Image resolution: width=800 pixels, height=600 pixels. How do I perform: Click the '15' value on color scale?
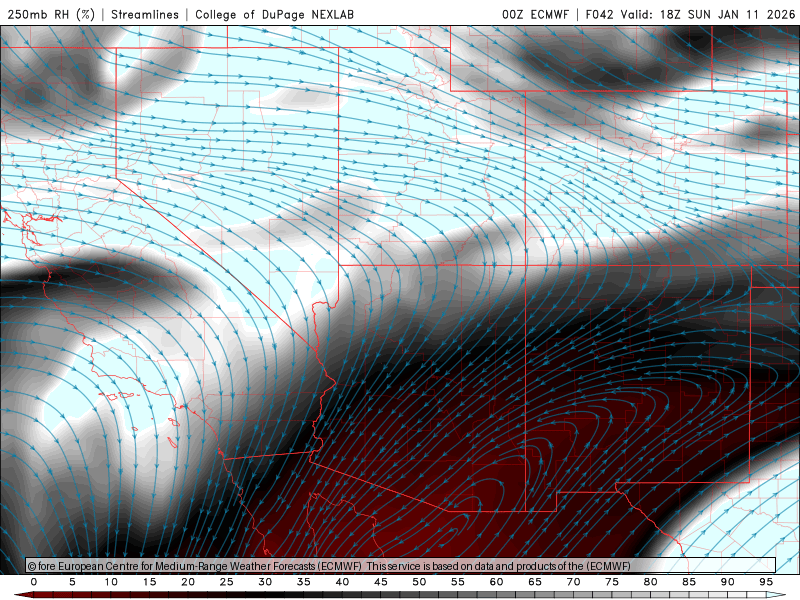[149, 582]
